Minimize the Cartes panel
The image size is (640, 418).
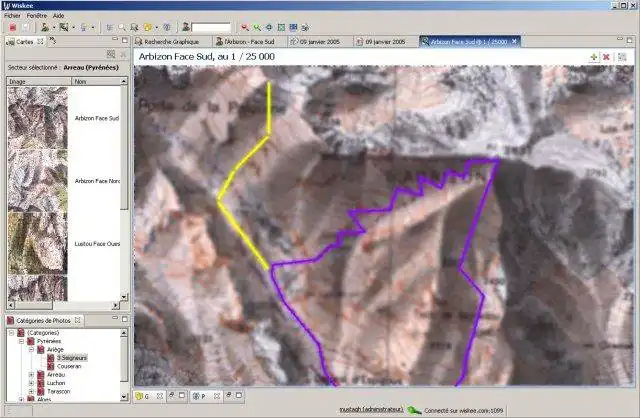click(115, 39)
